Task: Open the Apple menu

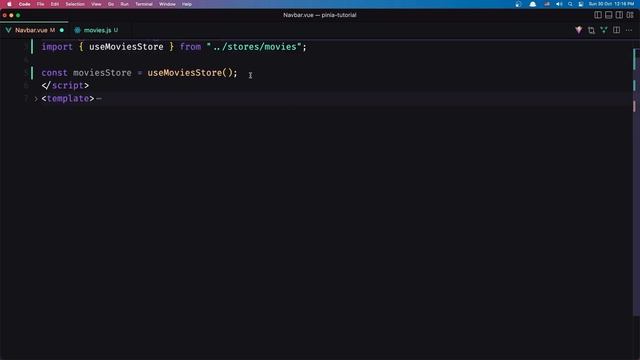Action: coord(9,4)
